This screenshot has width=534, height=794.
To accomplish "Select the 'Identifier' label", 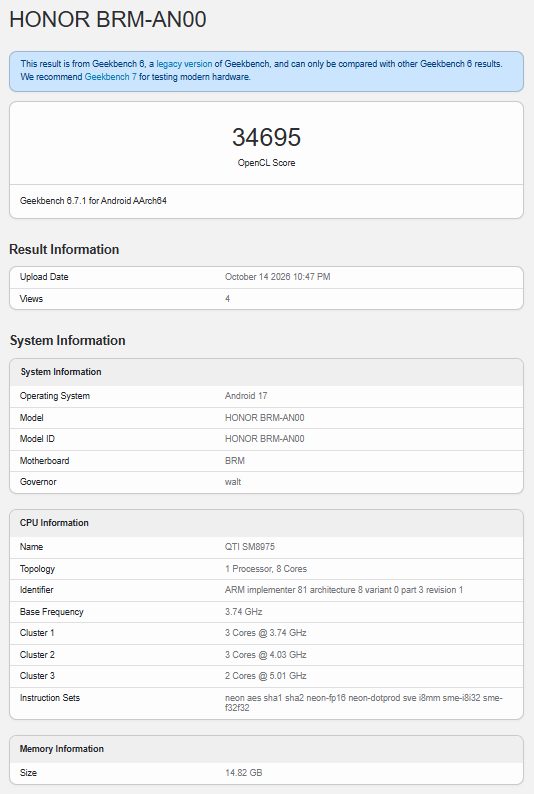I will pos(36,590).
